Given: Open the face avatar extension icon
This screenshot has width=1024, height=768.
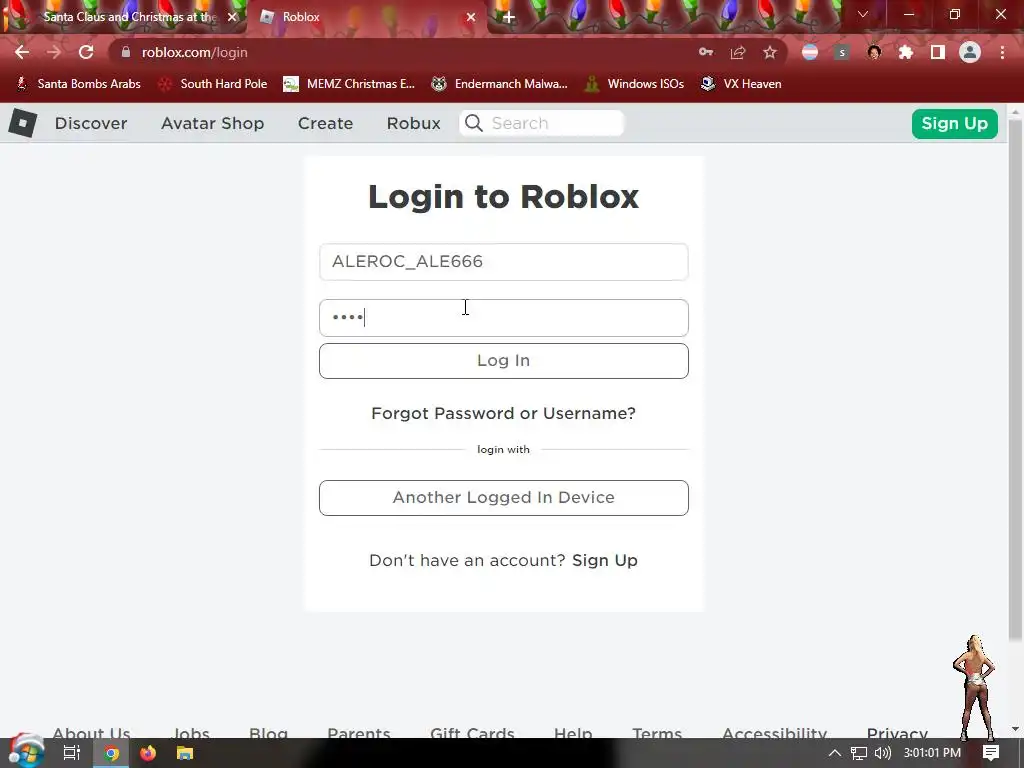Looking at the screenshot, I should pos(874,52).
